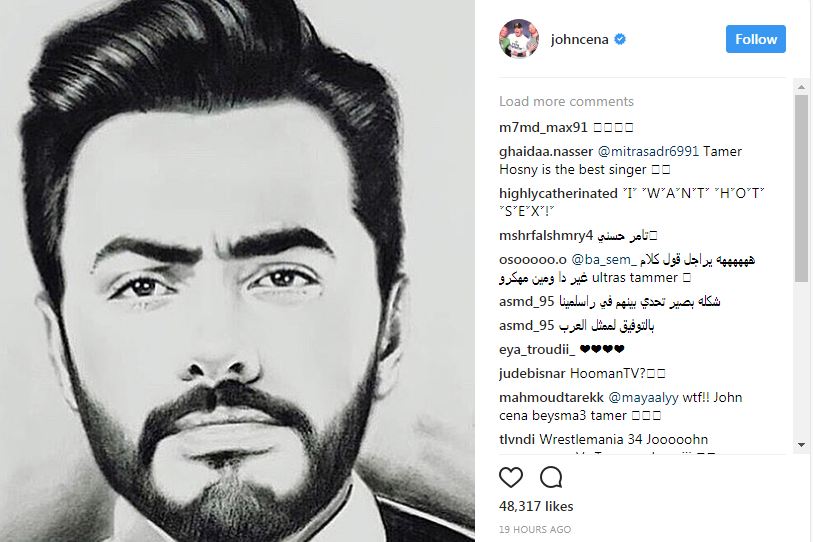
Task: Follow the johncena account
Action: pos(755,39)
